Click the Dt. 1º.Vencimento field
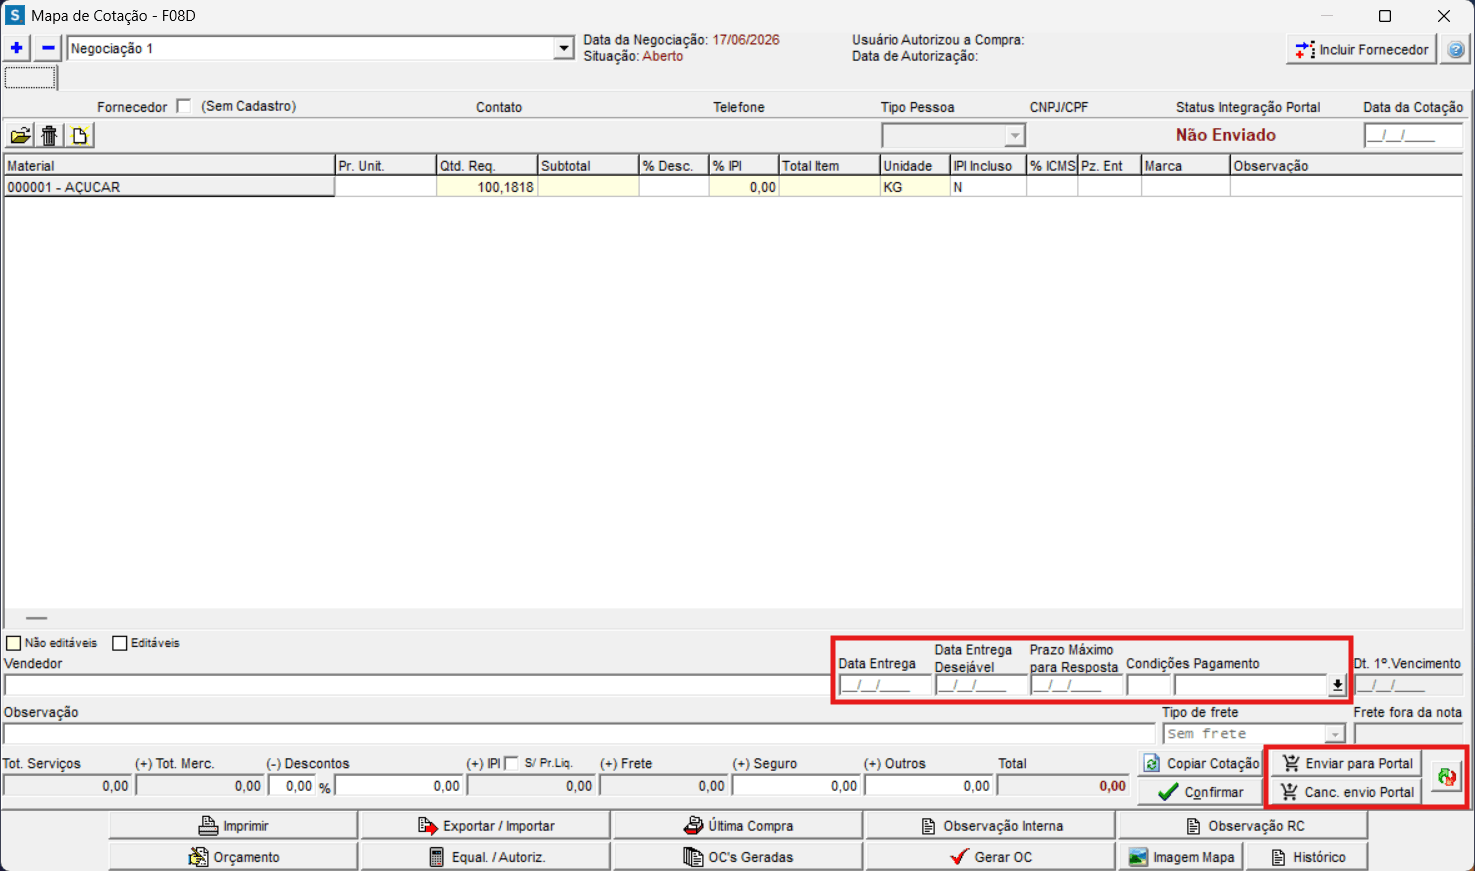This screenshot has height=871, width=1475. pyautogui.click(x=1409, y=685)
